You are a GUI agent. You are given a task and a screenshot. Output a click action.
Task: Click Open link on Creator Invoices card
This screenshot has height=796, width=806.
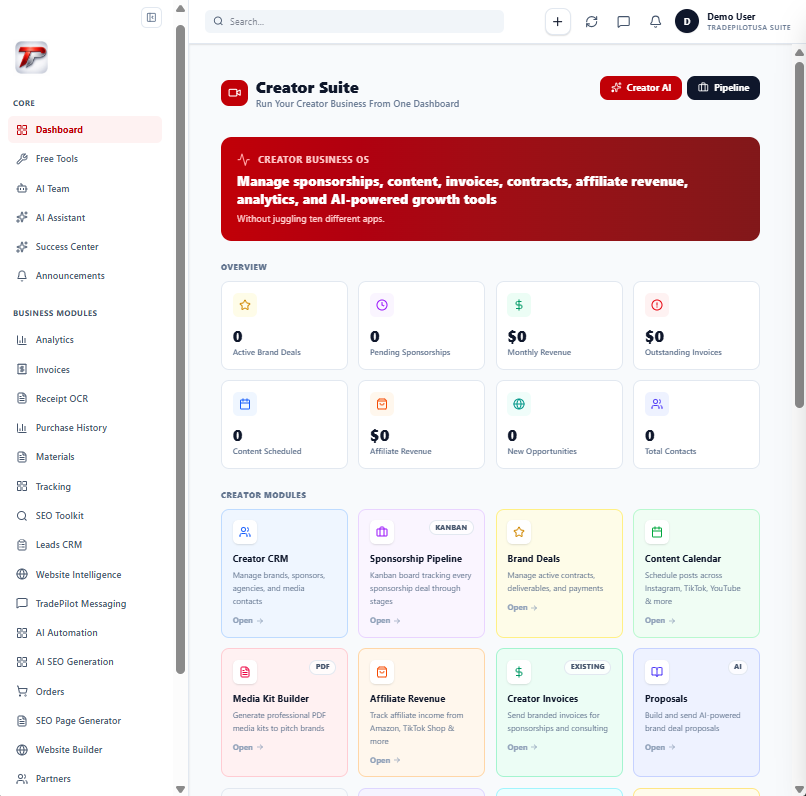pyautogui.click(x=522, y=748)
